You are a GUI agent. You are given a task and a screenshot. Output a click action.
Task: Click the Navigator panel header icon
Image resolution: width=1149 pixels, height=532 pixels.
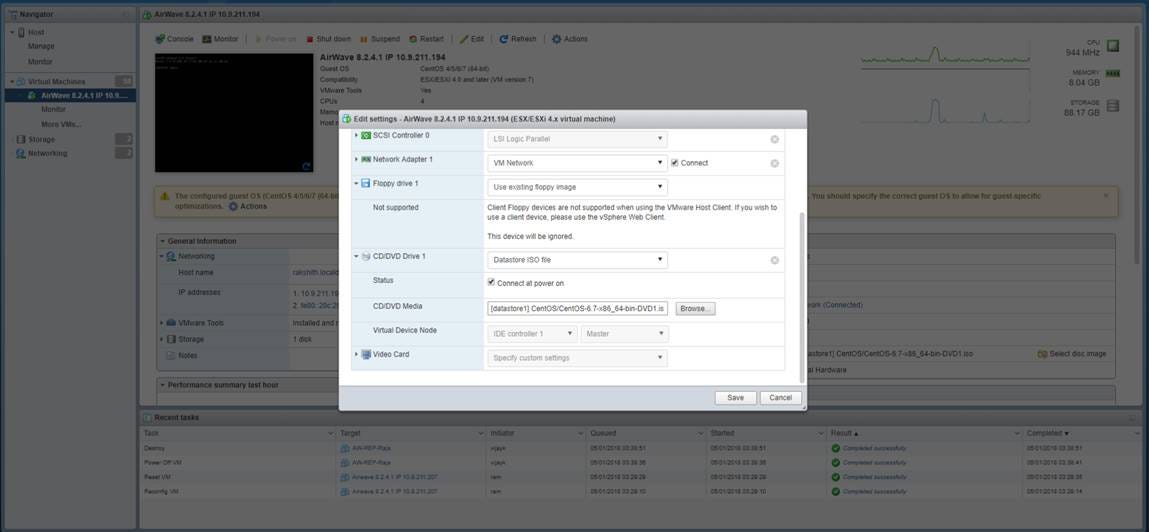tap(12, 14)
